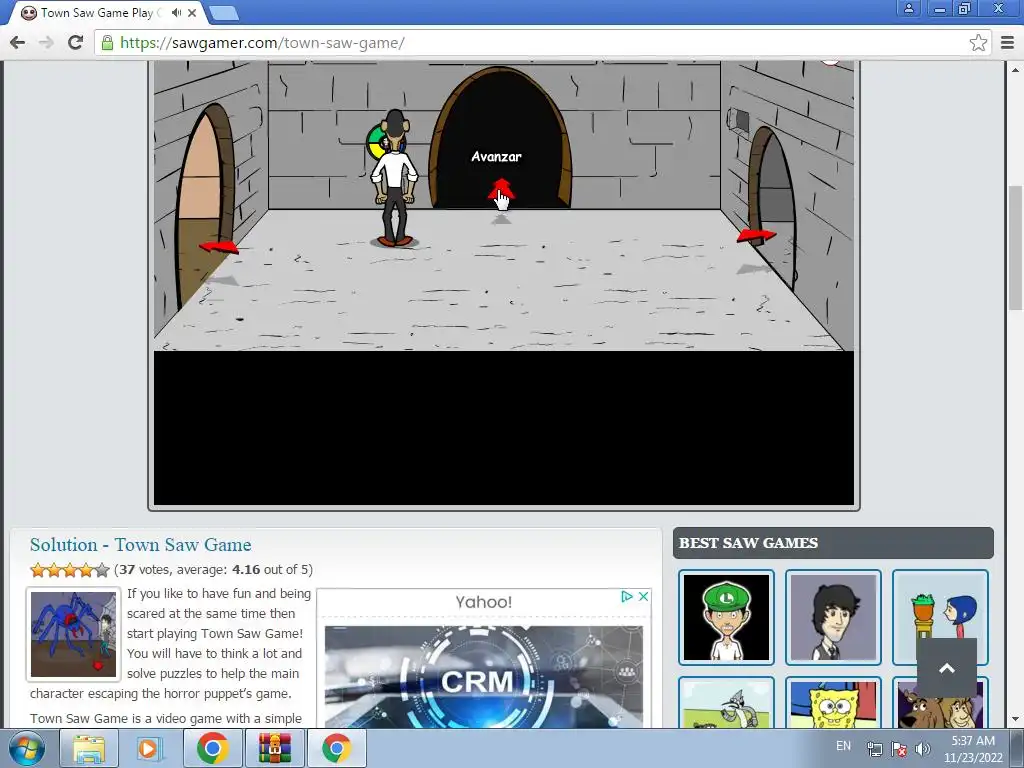1024x768 pixels.
Task: Rate the game with the first star
Action: pos(38,570)
